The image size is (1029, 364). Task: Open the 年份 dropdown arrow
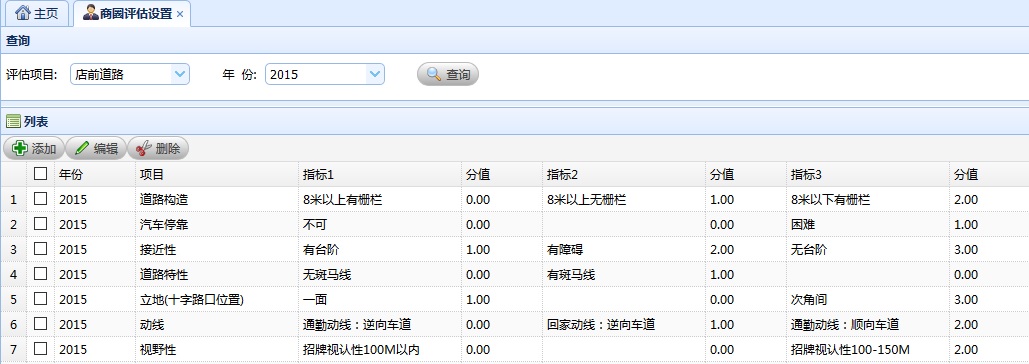375,74
